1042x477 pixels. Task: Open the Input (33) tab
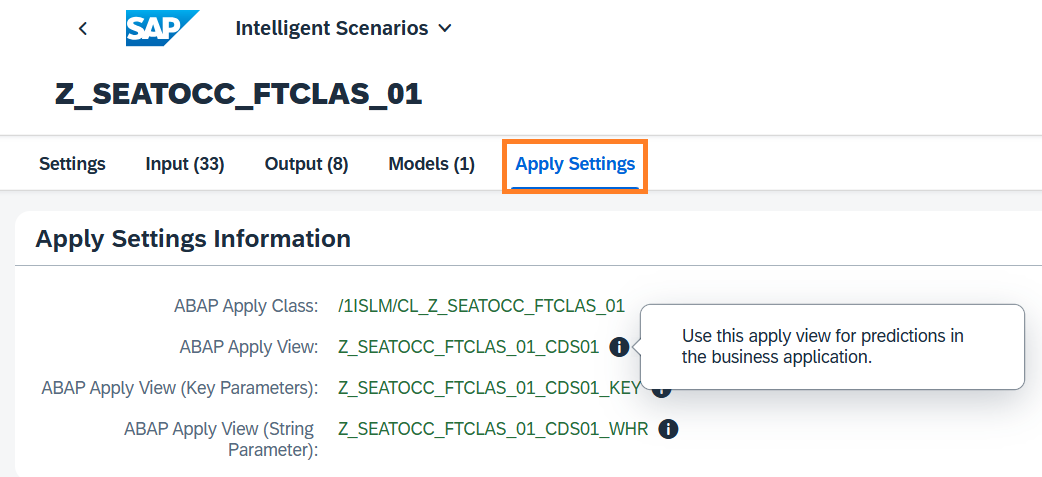coord(184,164)
